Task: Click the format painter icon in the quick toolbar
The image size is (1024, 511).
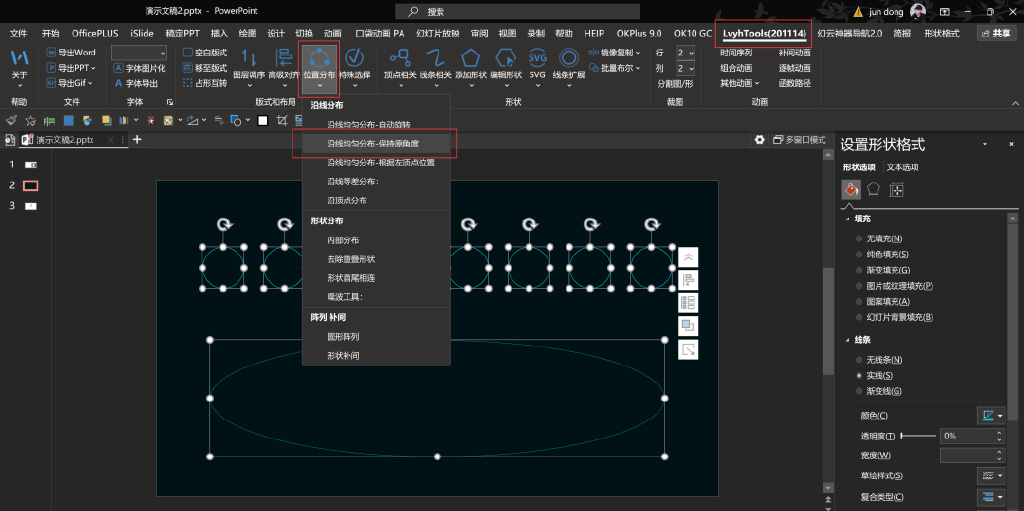Action: pos(11,120)
